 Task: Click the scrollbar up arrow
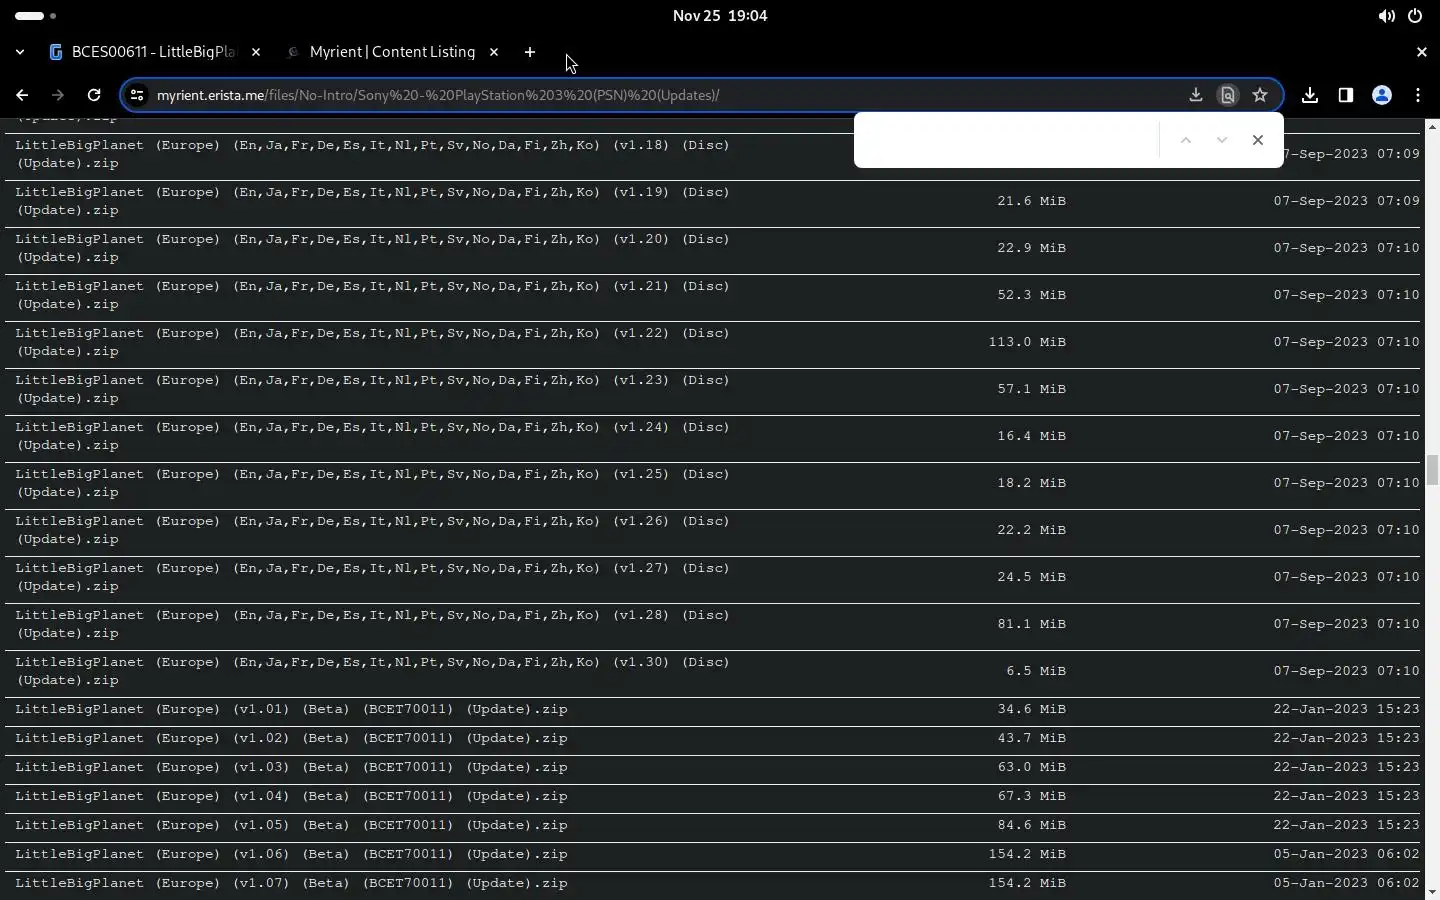1432,126
